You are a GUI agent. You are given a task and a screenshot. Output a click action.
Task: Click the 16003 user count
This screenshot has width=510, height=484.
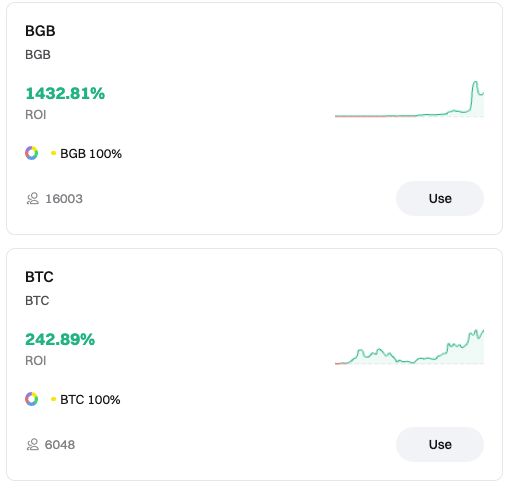(64, 199)
